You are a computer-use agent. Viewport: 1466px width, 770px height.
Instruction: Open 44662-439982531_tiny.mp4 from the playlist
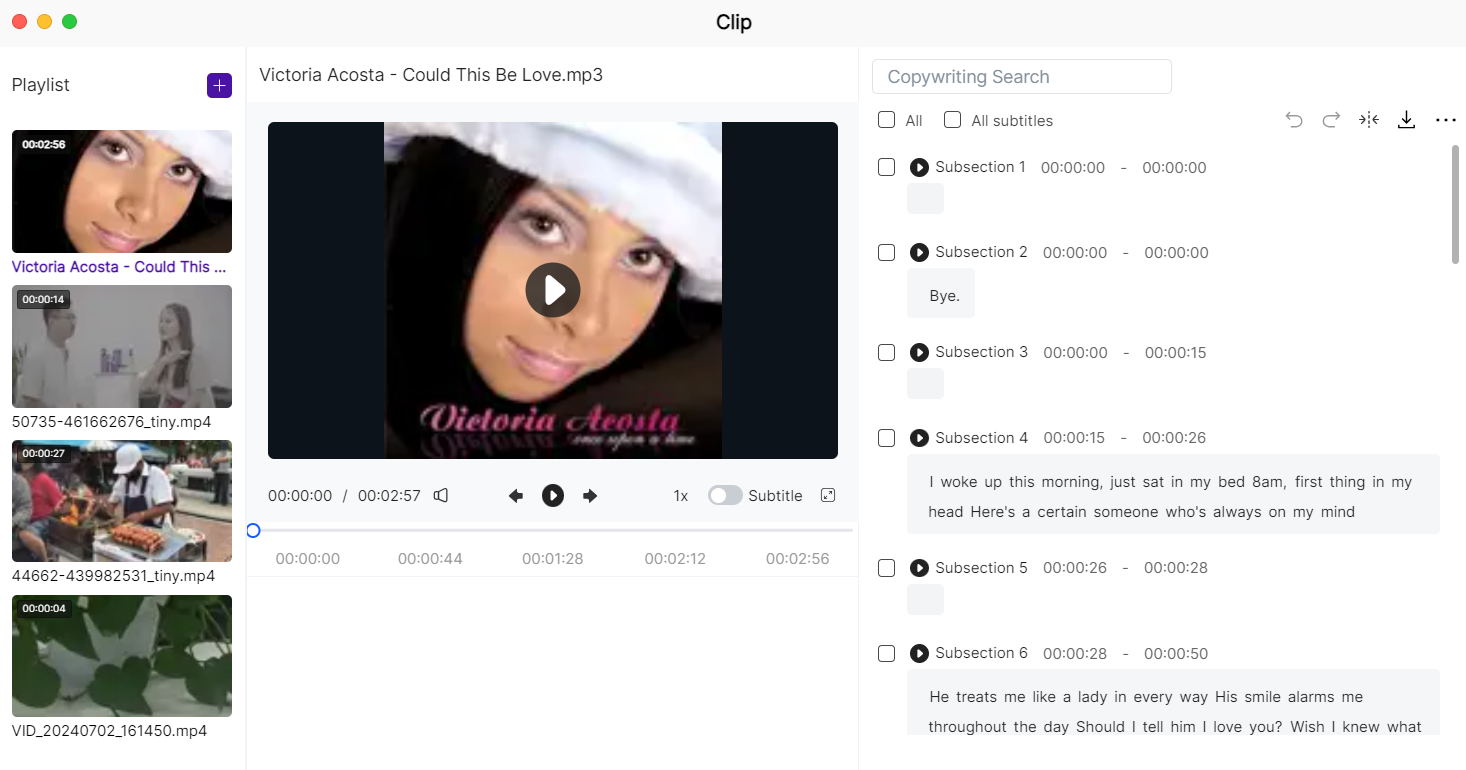point(121,500)
